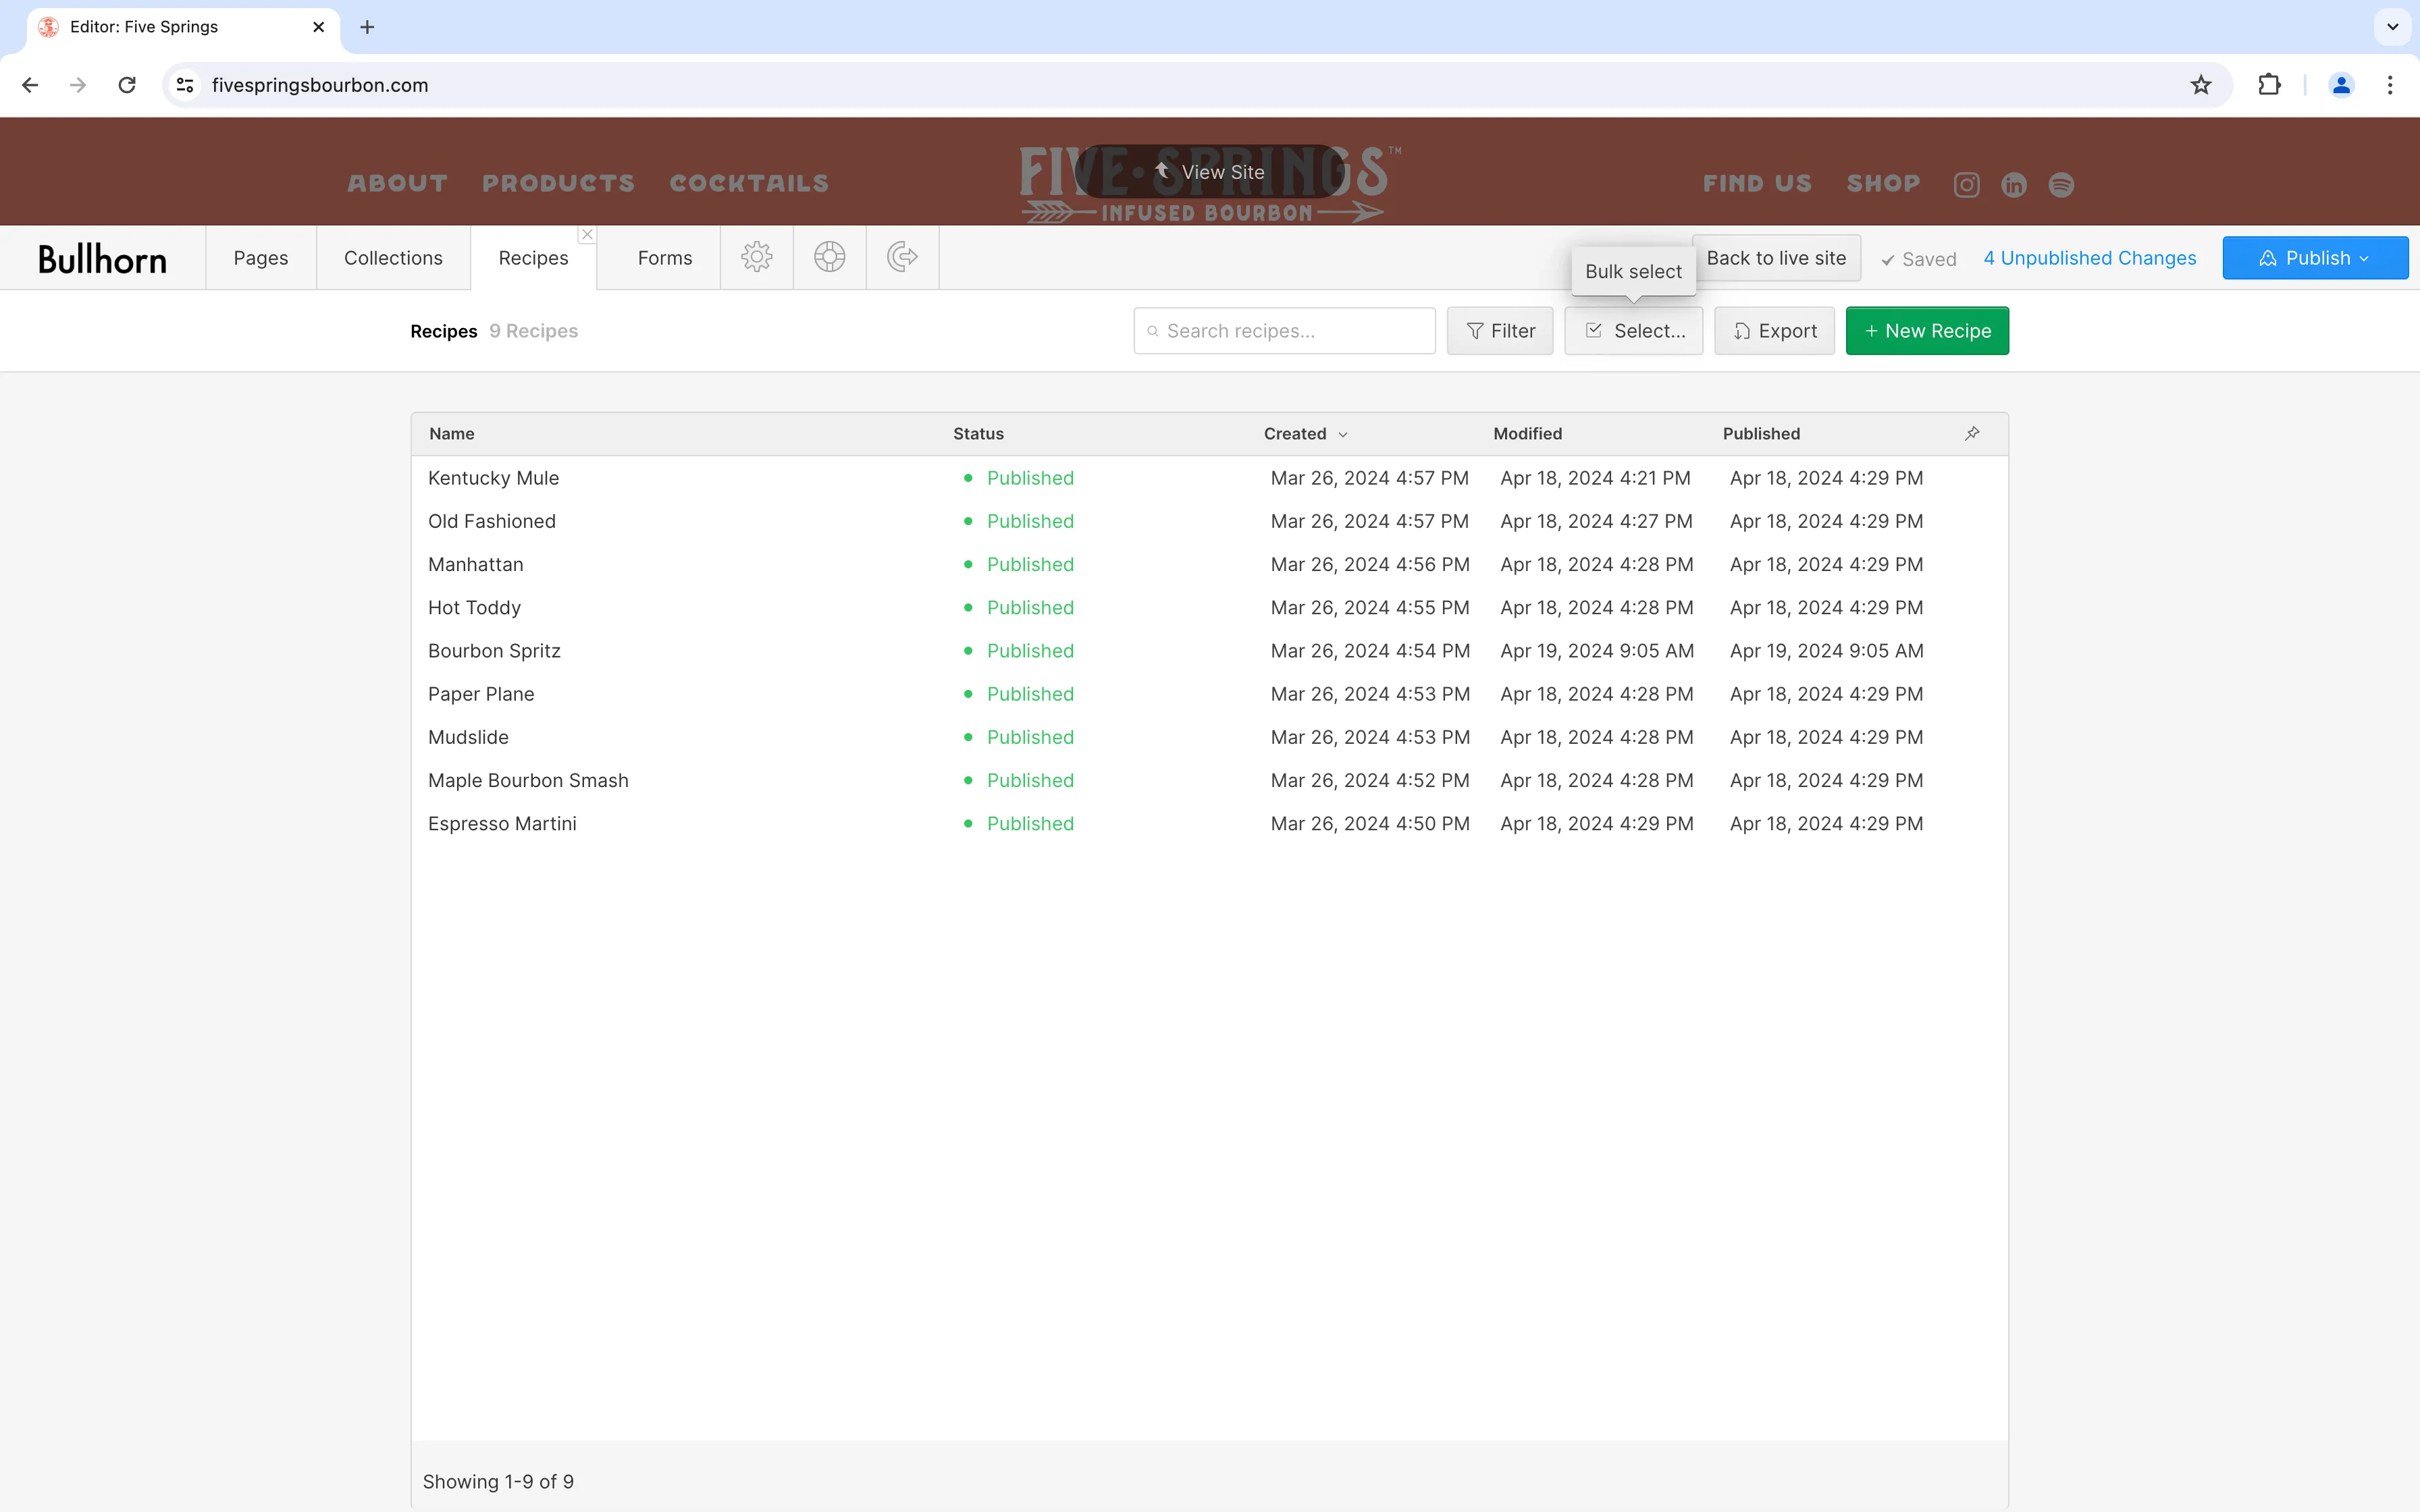
Task: Click the sign-out arrow icon
Action: click(x=901, y=257)
